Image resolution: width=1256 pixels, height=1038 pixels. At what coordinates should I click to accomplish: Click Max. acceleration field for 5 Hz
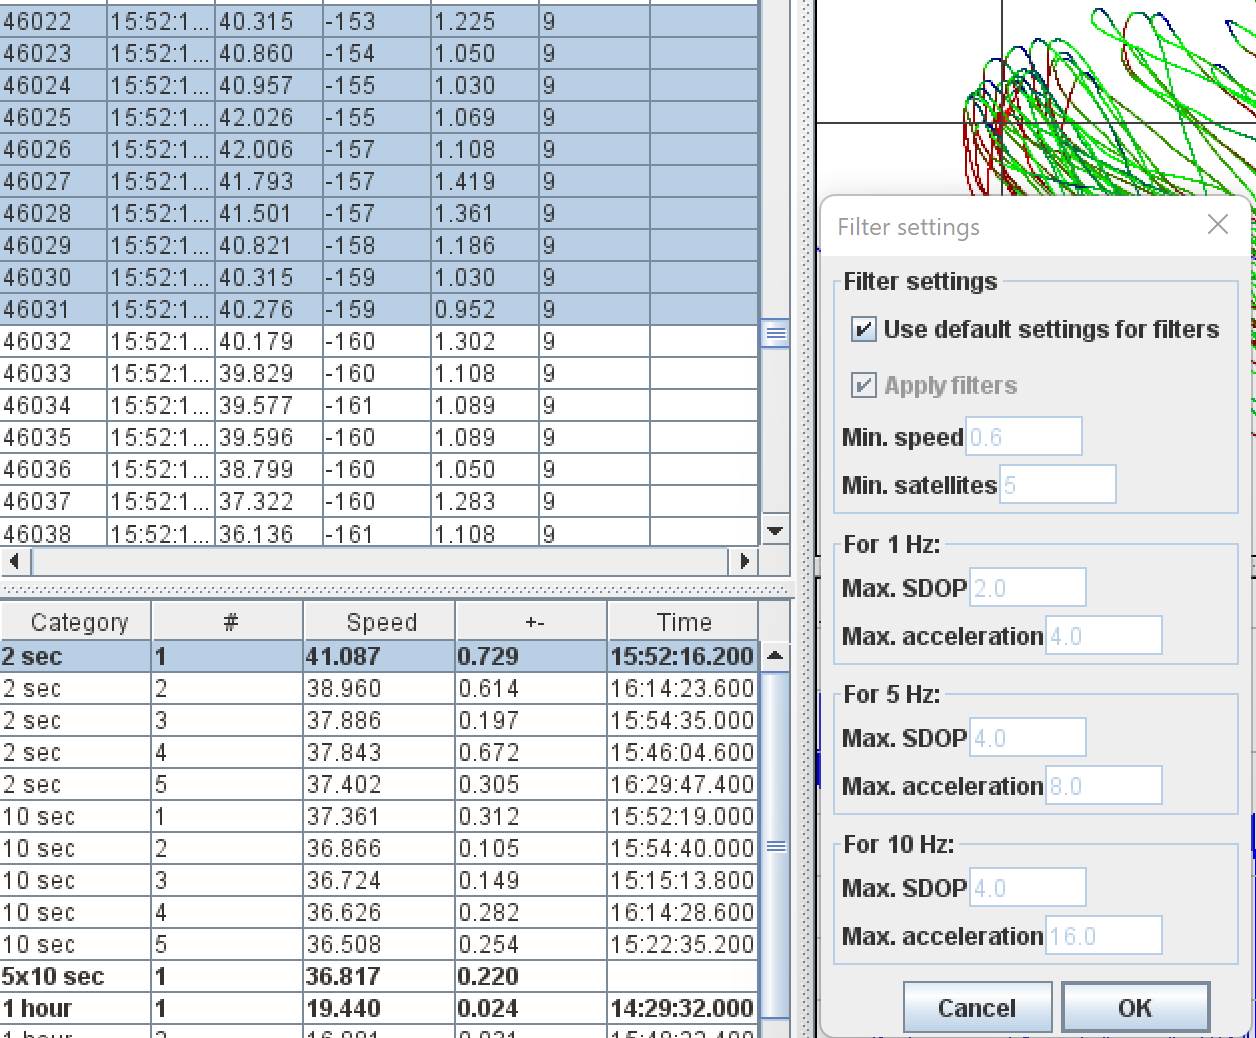1103,786
